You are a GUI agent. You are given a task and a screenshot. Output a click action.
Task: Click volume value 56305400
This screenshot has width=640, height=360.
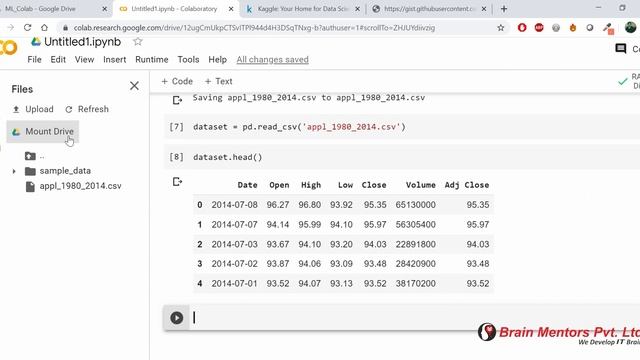[x=416, y=224]
